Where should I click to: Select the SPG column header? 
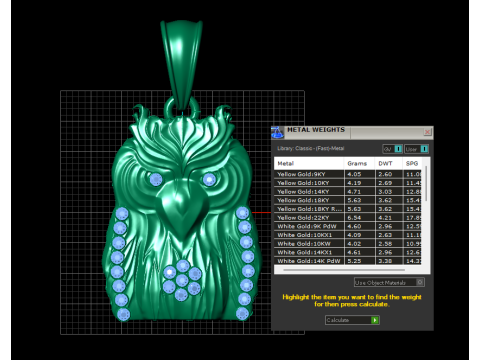tap(412, 163)
